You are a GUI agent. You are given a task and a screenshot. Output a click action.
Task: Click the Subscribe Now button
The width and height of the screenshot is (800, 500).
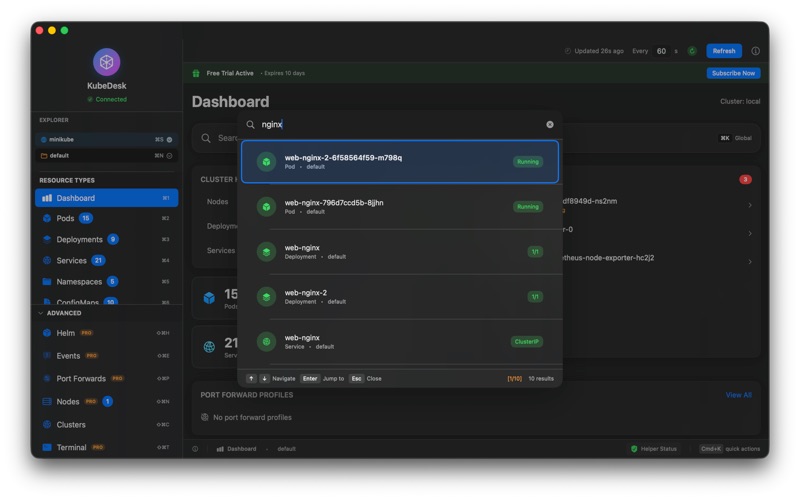point(733,73)
